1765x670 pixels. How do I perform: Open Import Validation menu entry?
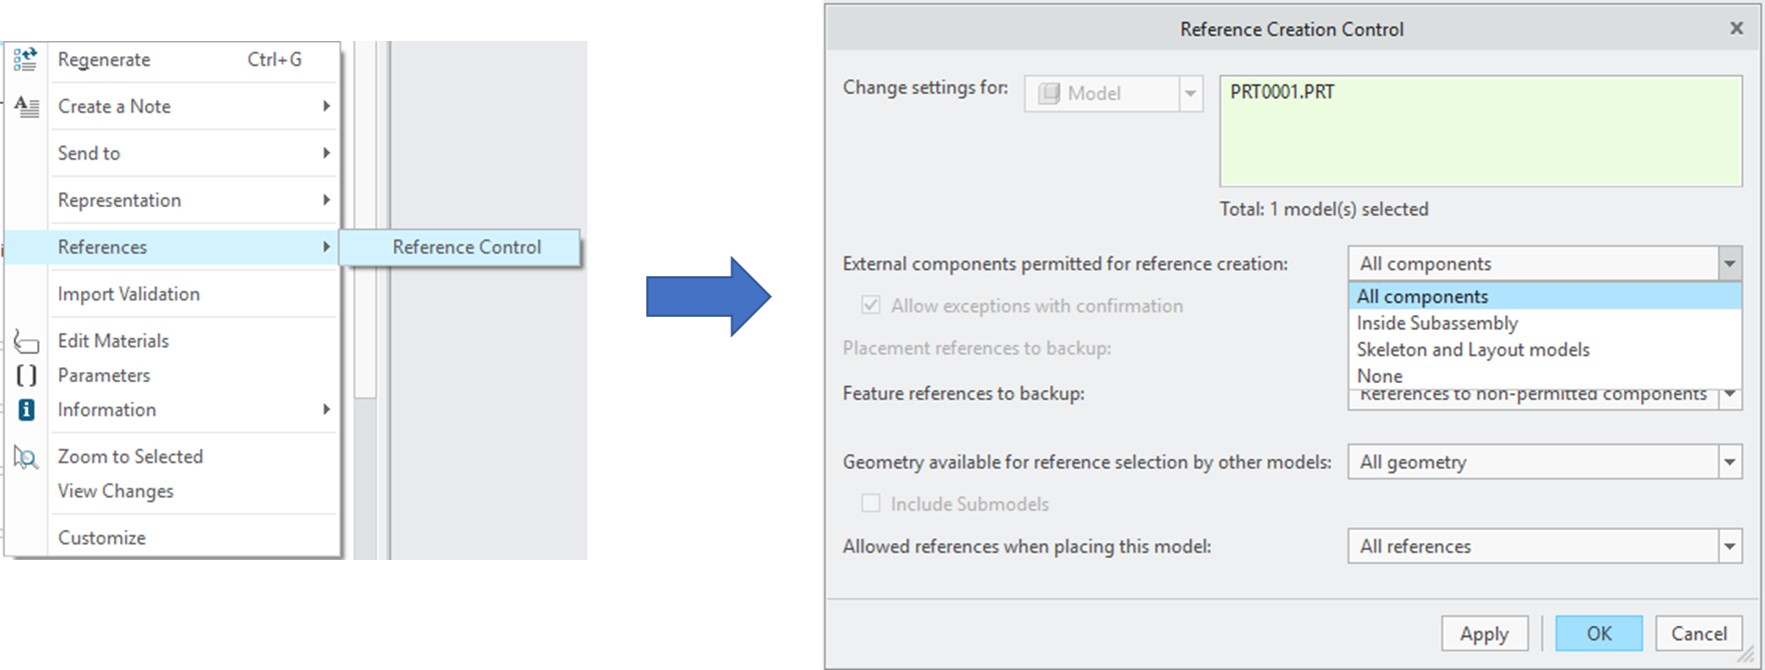129,294
